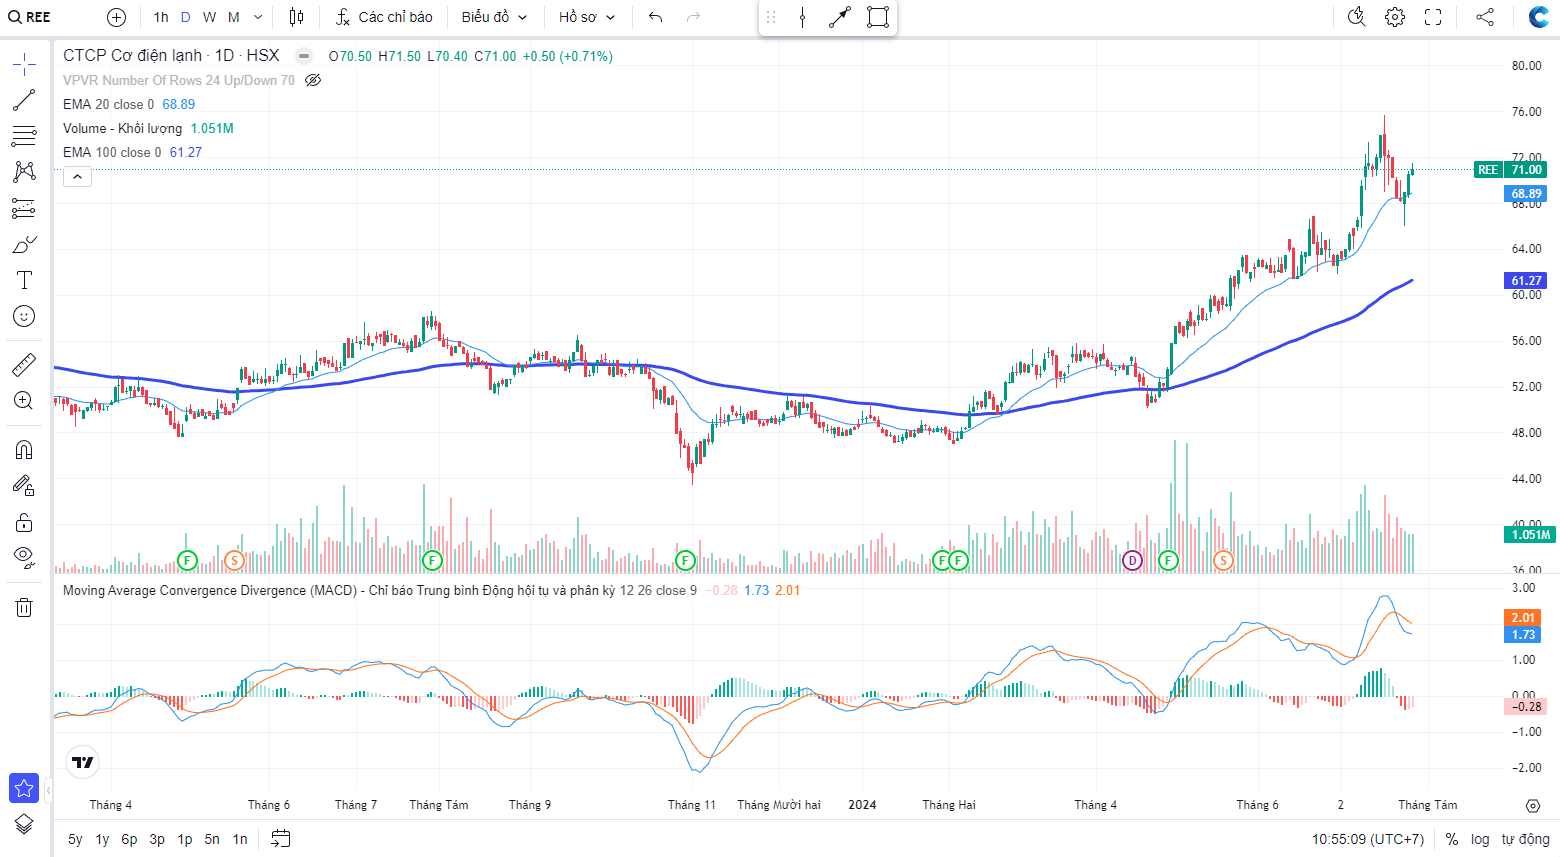Image resolution: width=1560 pixels, height=857 pixels.
Task: Open quick search magnifier icon
Action: click(x=1356, y=17)
